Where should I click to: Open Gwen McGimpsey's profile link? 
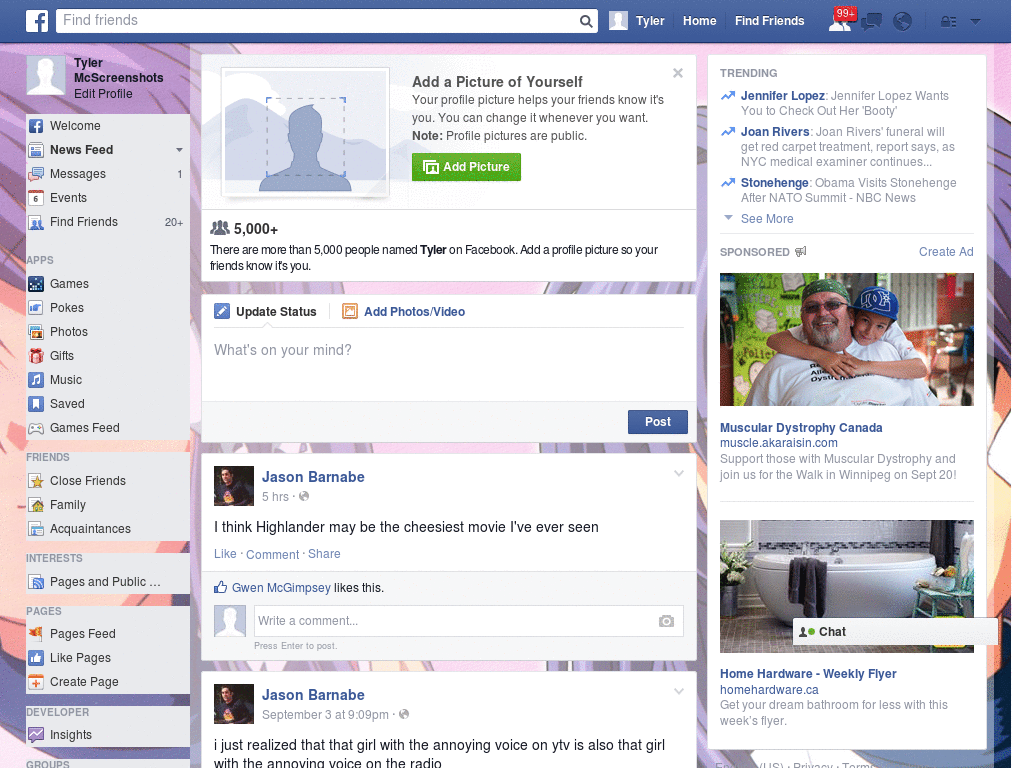281,588
